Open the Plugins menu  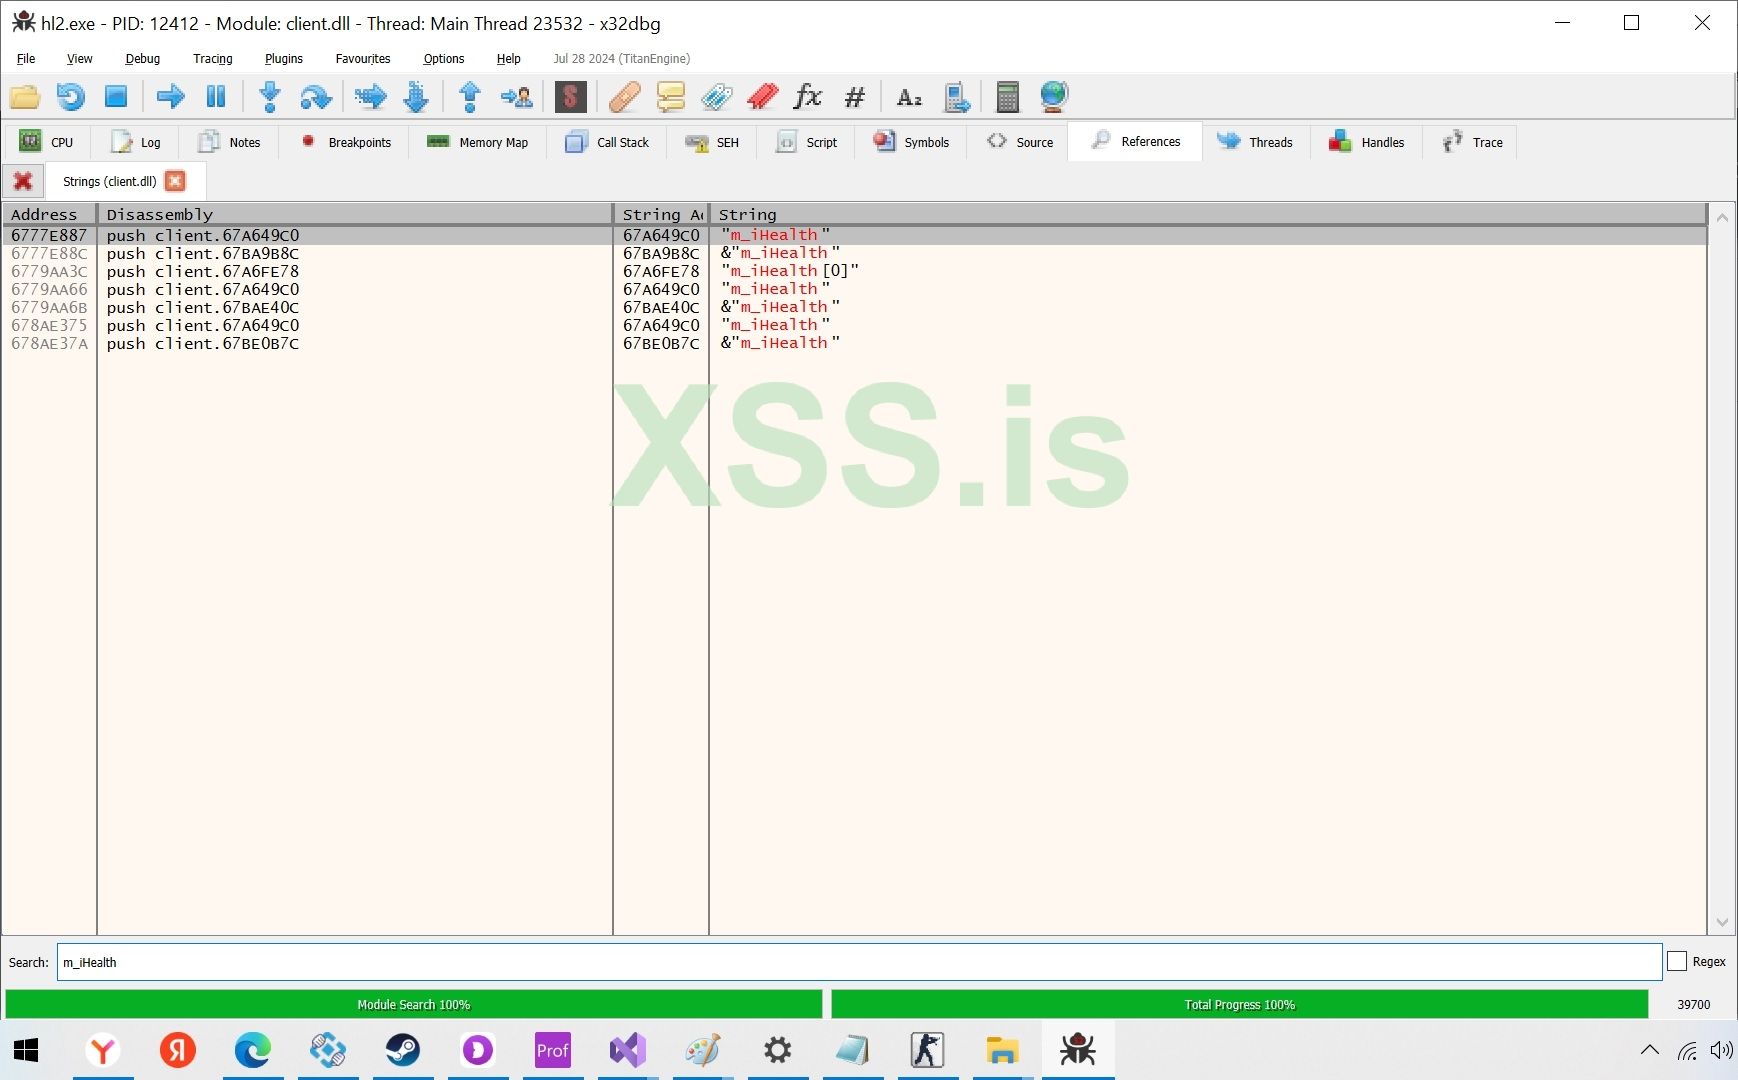coord(284,59)
